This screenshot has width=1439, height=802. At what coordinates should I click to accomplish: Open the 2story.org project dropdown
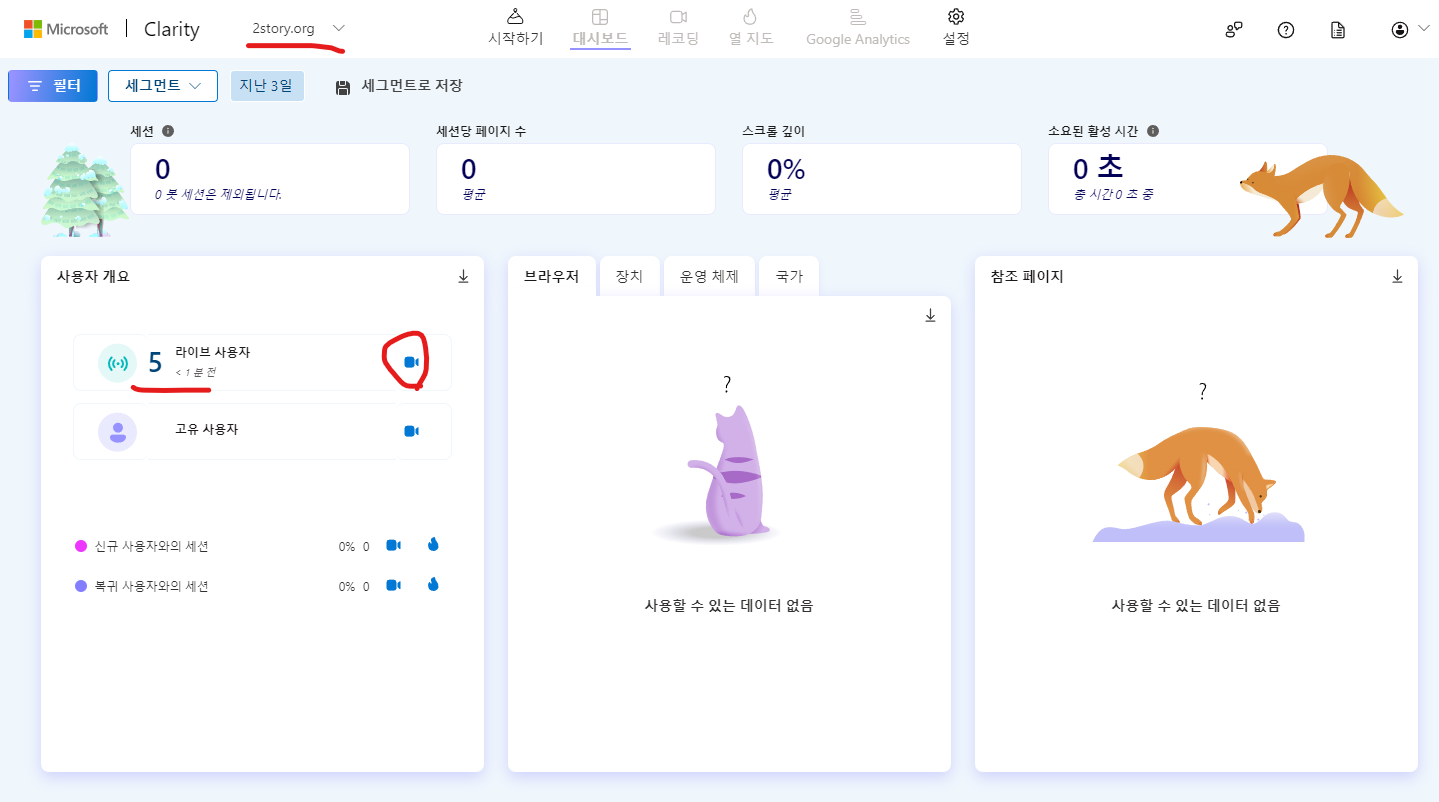click(x=293, y=28)
